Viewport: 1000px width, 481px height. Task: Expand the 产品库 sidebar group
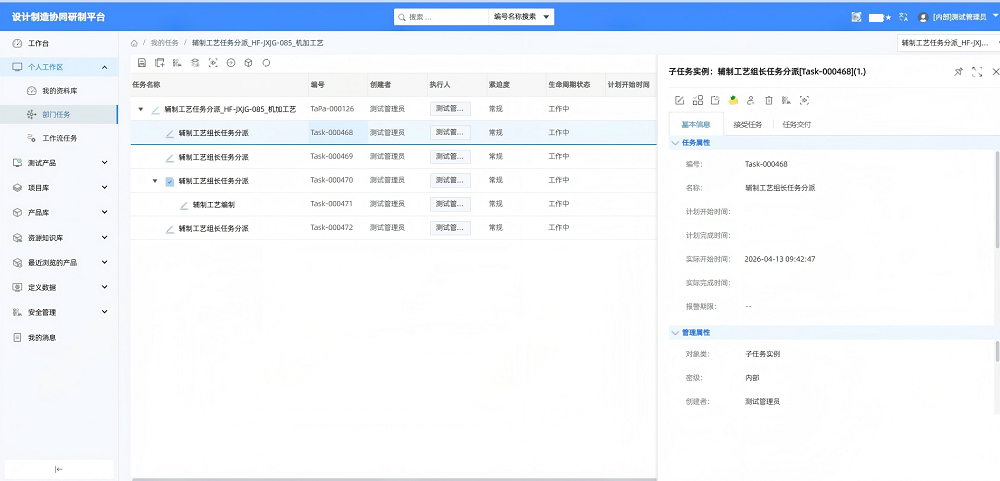click(x=105, y=212)
